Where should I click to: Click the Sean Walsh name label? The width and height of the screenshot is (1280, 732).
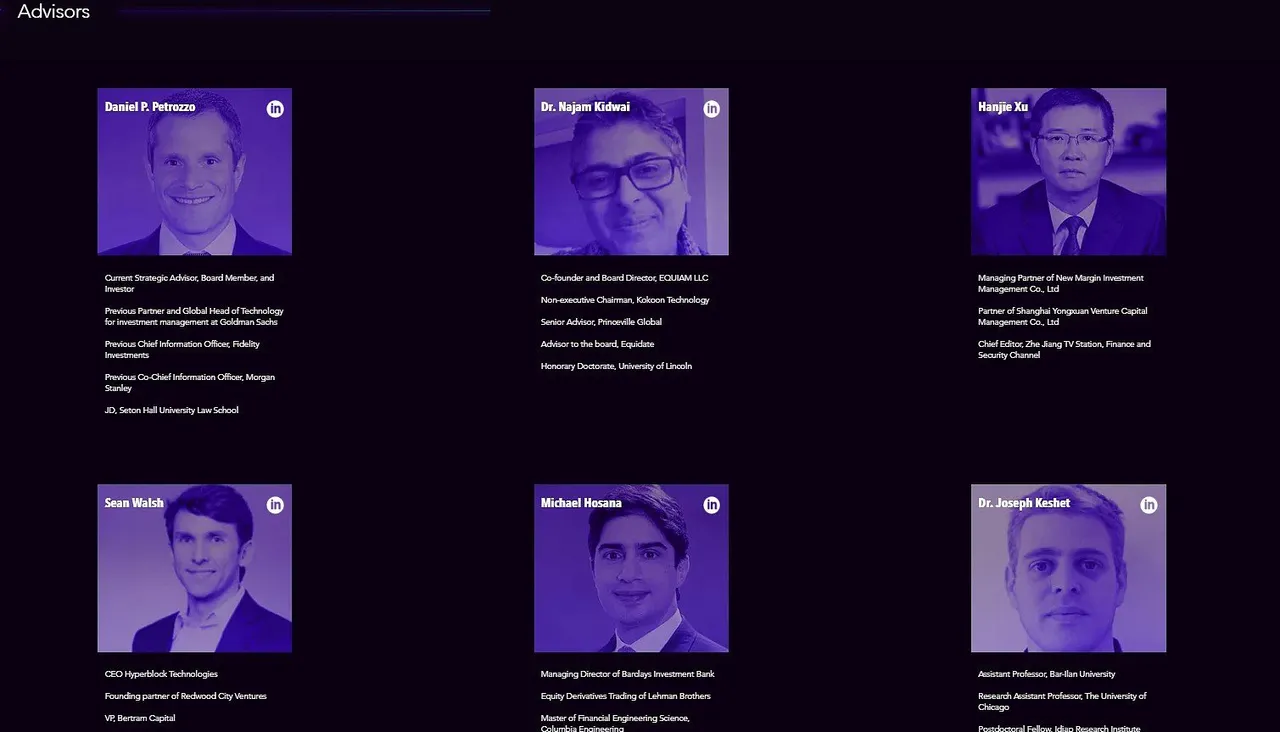pyautogui.click(x=134, y=503)
